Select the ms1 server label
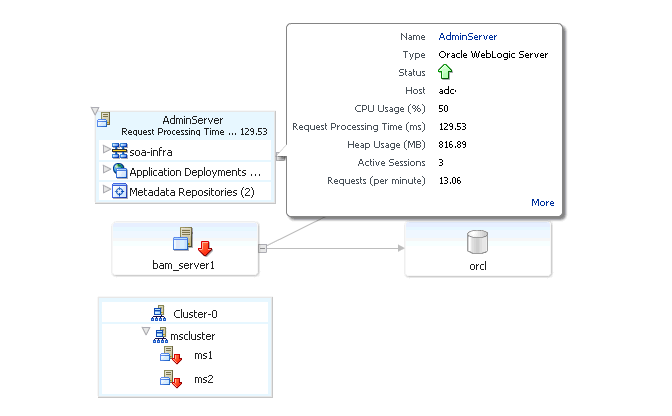Viewport: 672px width, 416px height. (x=204, y=355)
